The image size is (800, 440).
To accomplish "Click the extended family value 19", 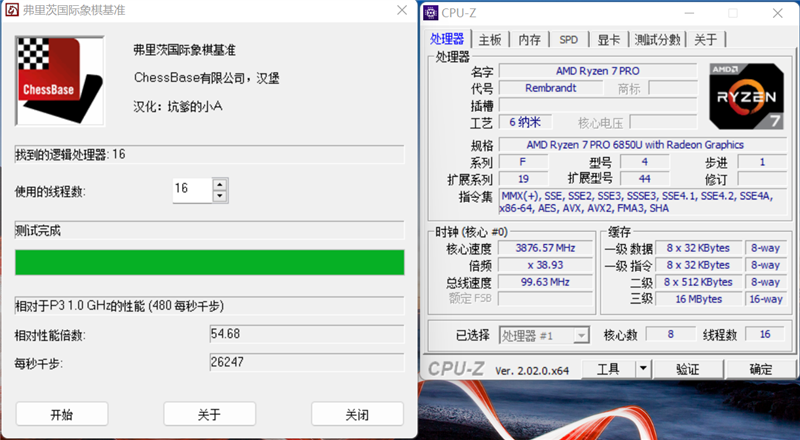I will 523,179.
